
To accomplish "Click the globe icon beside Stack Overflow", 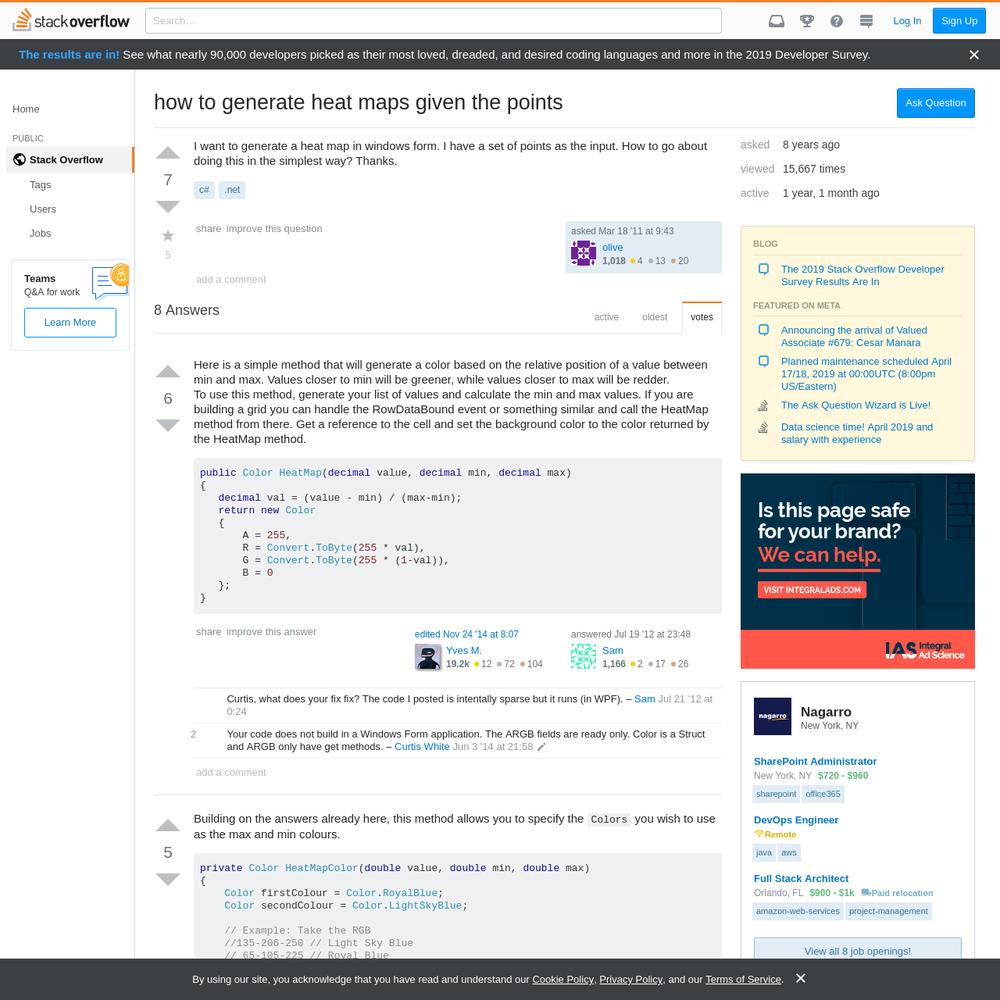I will [20, 159].
